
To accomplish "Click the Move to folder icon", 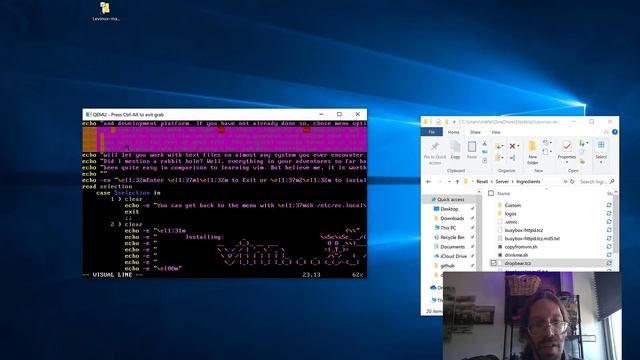I will click(x=498, y=147).
